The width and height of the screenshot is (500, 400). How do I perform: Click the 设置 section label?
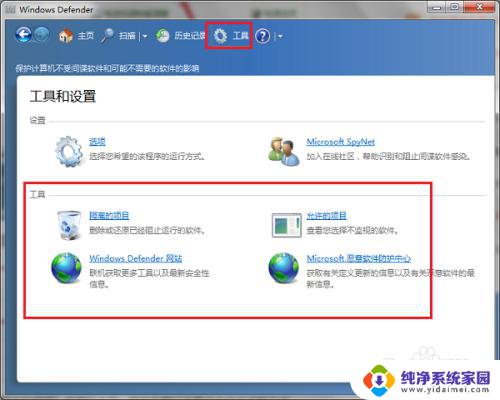coord(37,120)
